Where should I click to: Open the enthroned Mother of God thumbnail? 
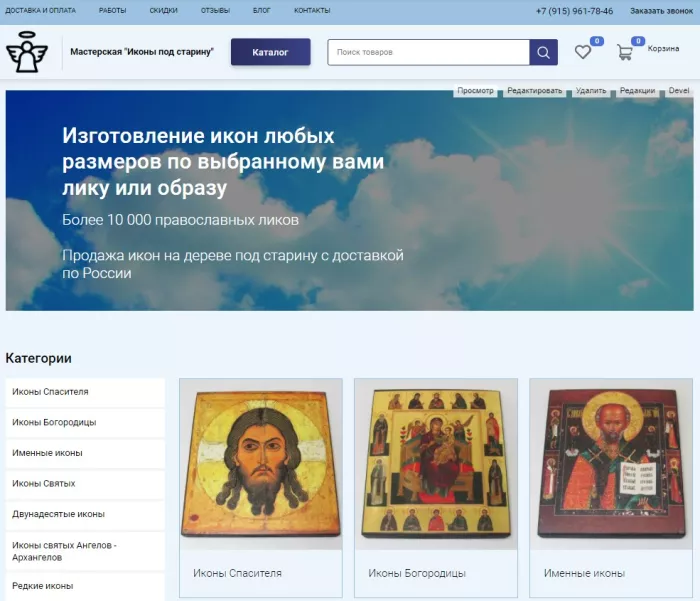(436, 464)
